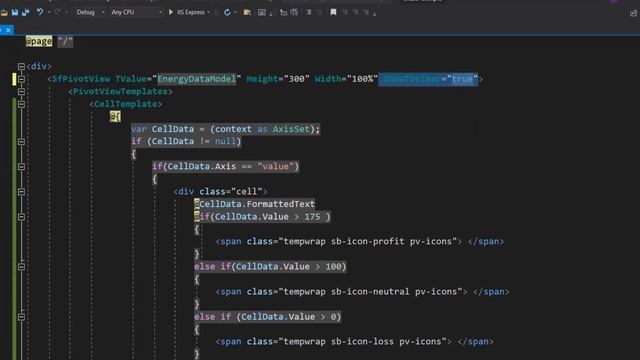Open the undo history dropdown arrow
Viewport: 640px width, 360px height.
coord(49,13)
